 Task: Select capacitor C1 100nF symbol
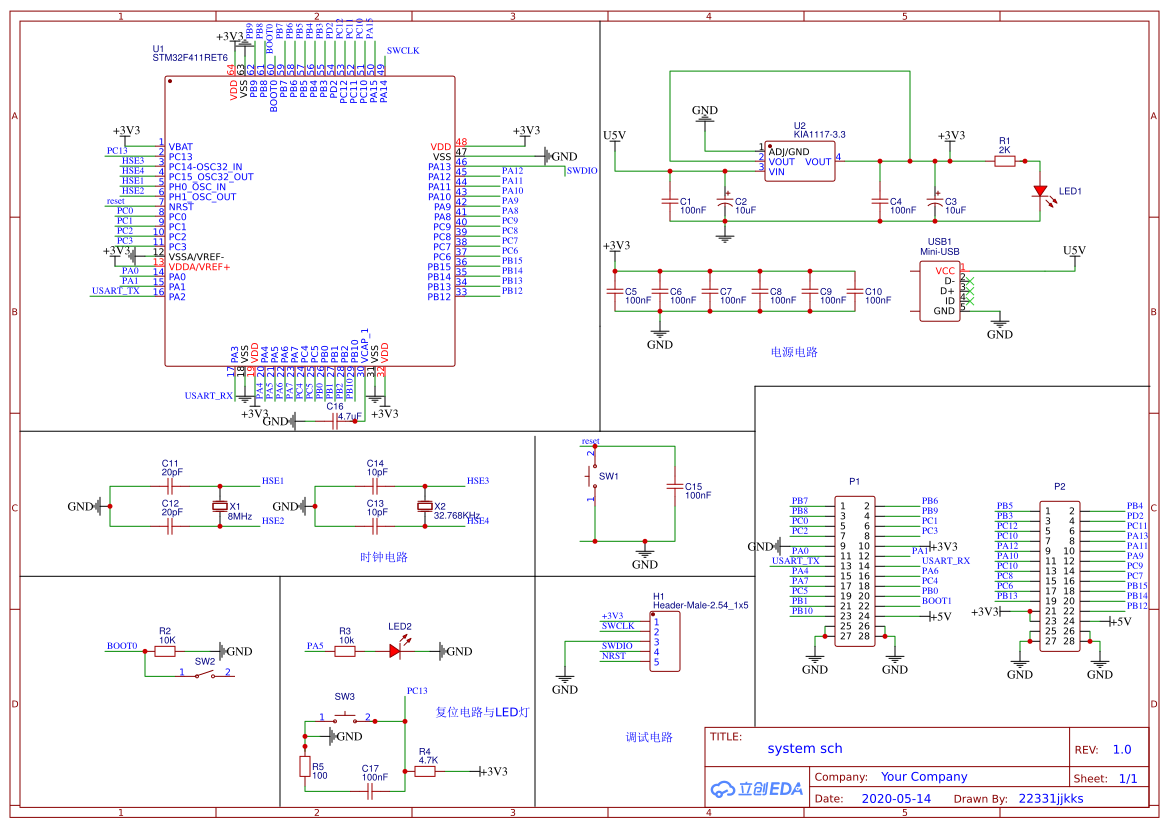[x=669, y=200]
